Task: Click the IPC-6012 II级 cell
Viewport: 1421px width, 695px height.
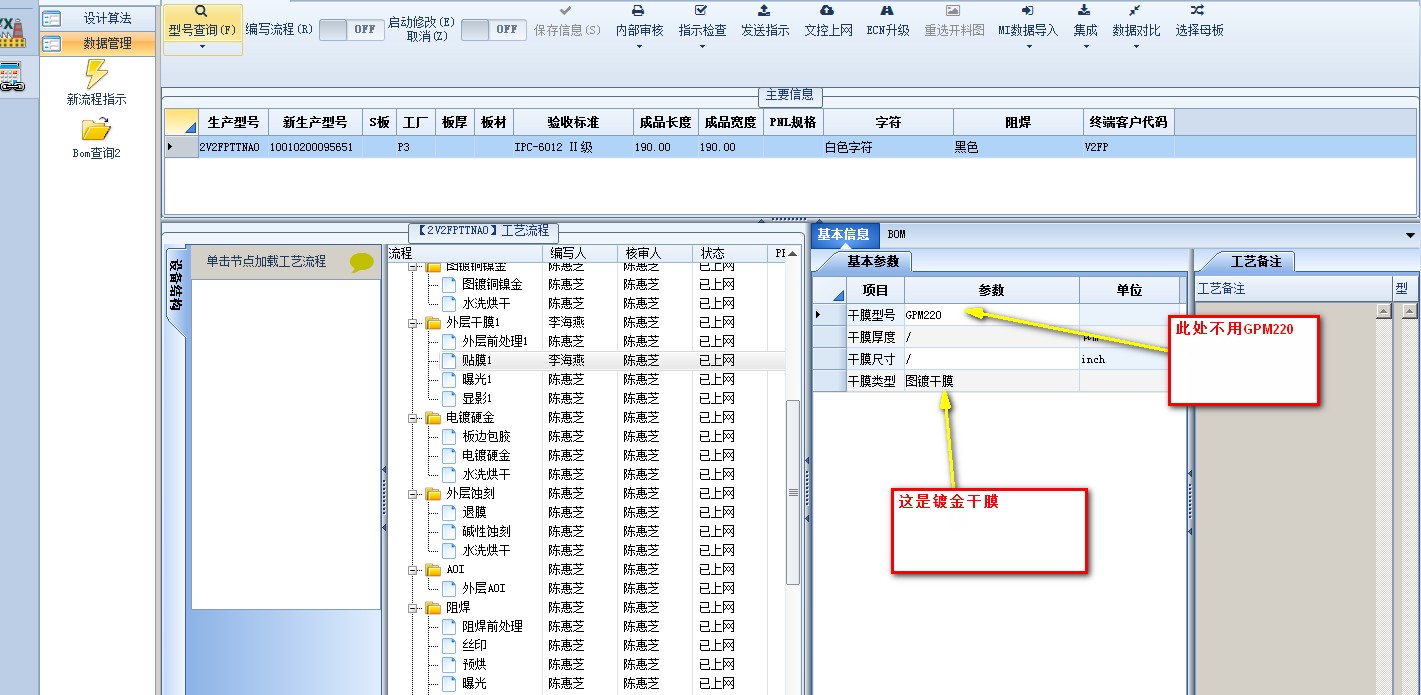Action: [x=573, y=147]
